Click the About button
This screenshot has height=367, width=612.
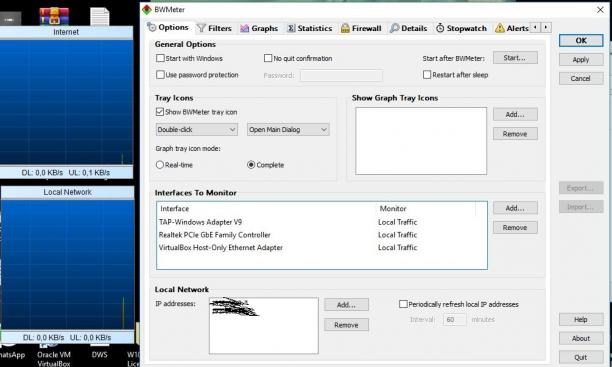point(581,338)
